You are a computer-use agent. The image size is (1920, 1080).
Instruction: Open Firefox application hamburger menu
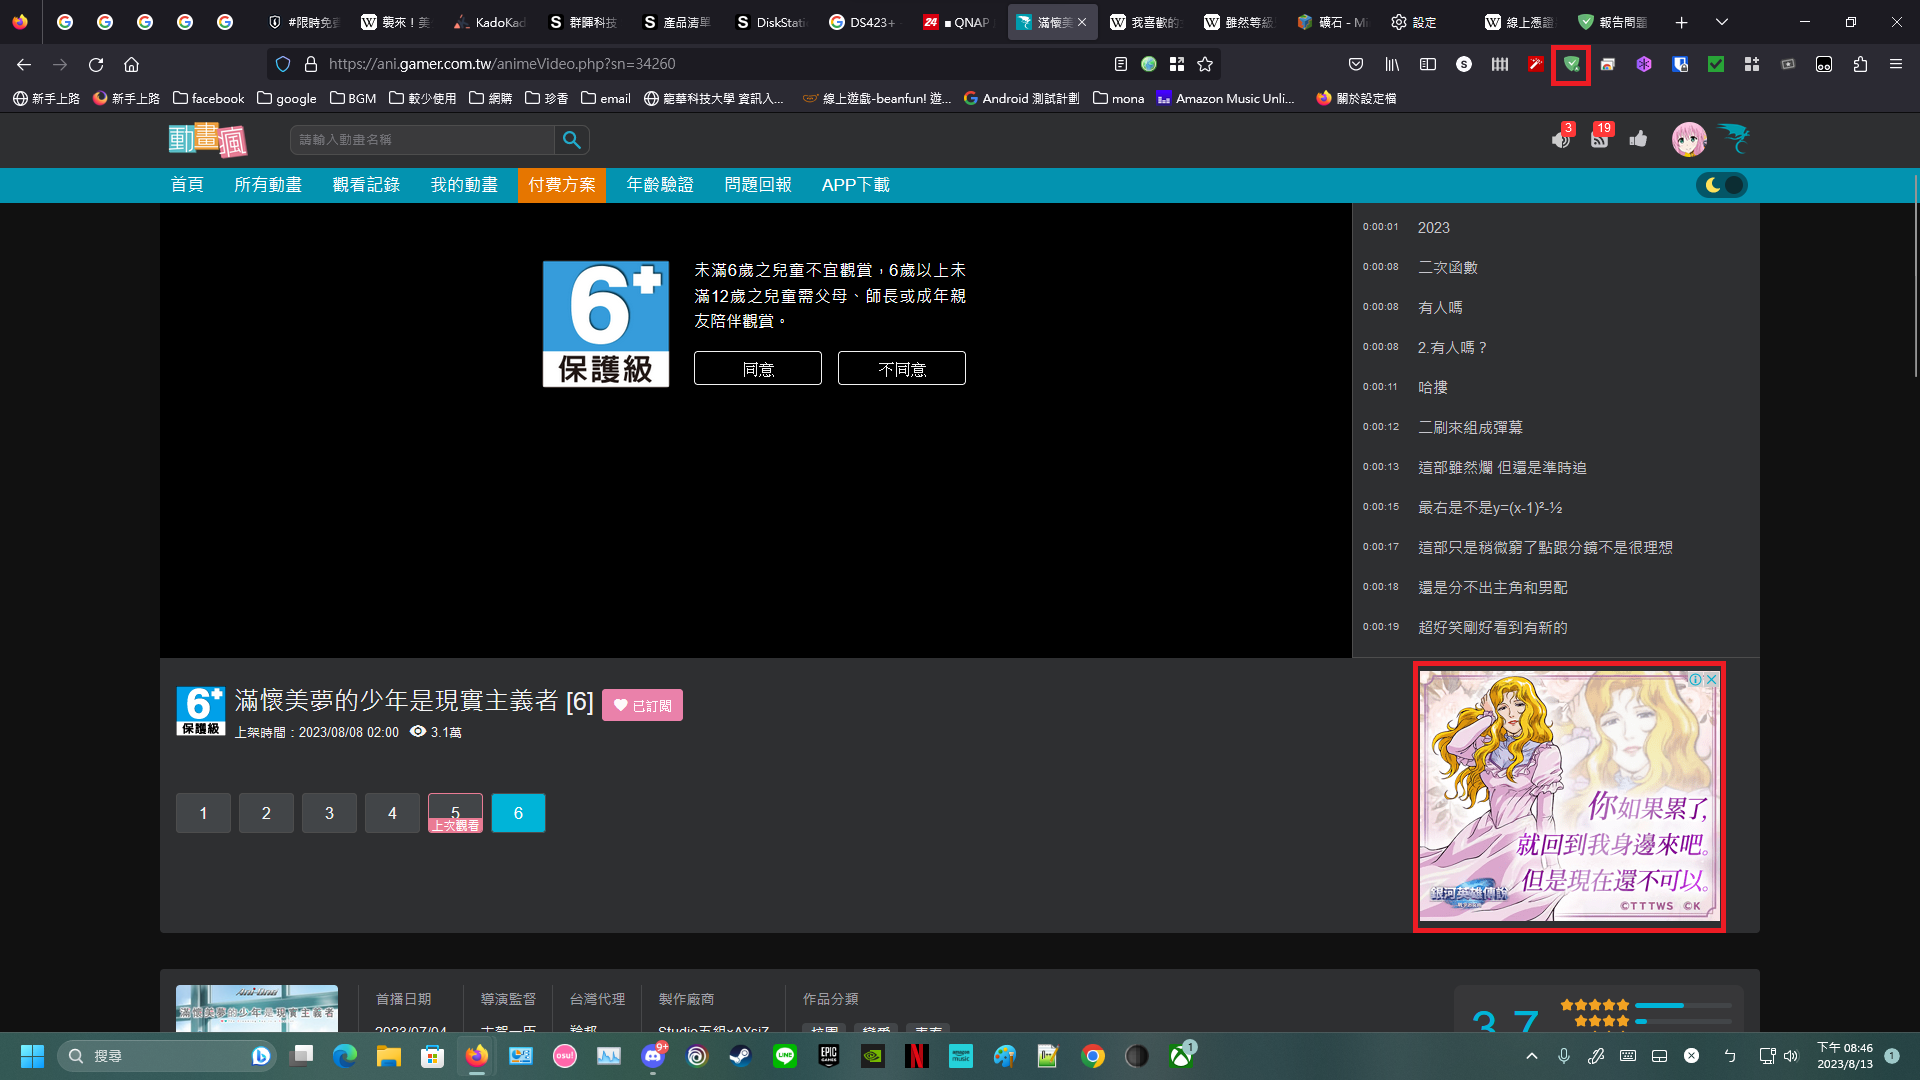point(1896,64)
